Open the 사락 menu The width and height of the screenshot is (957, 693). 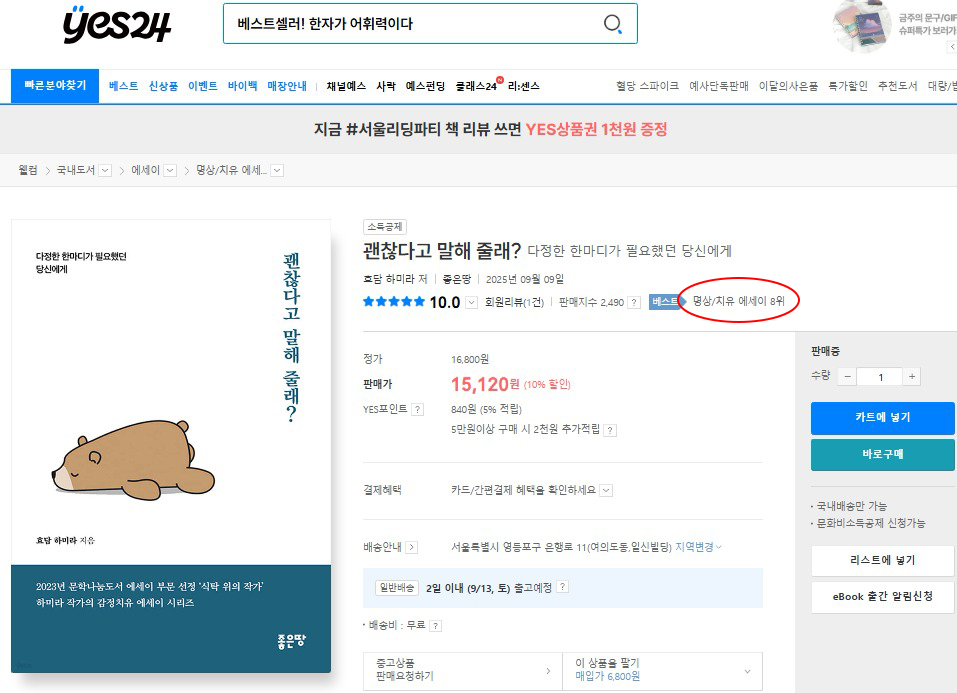(386, 86)
